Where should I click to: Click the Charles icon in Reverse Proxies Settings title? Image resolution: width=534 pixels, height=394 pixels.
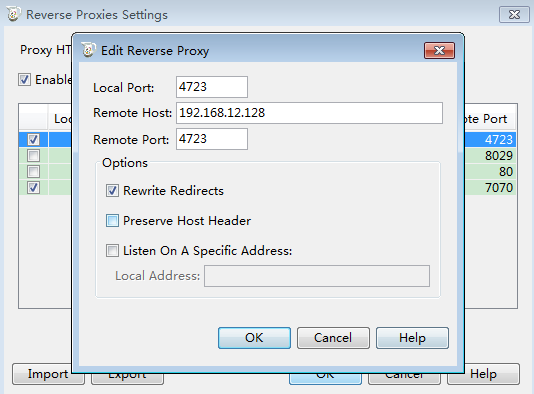(14, 14)
